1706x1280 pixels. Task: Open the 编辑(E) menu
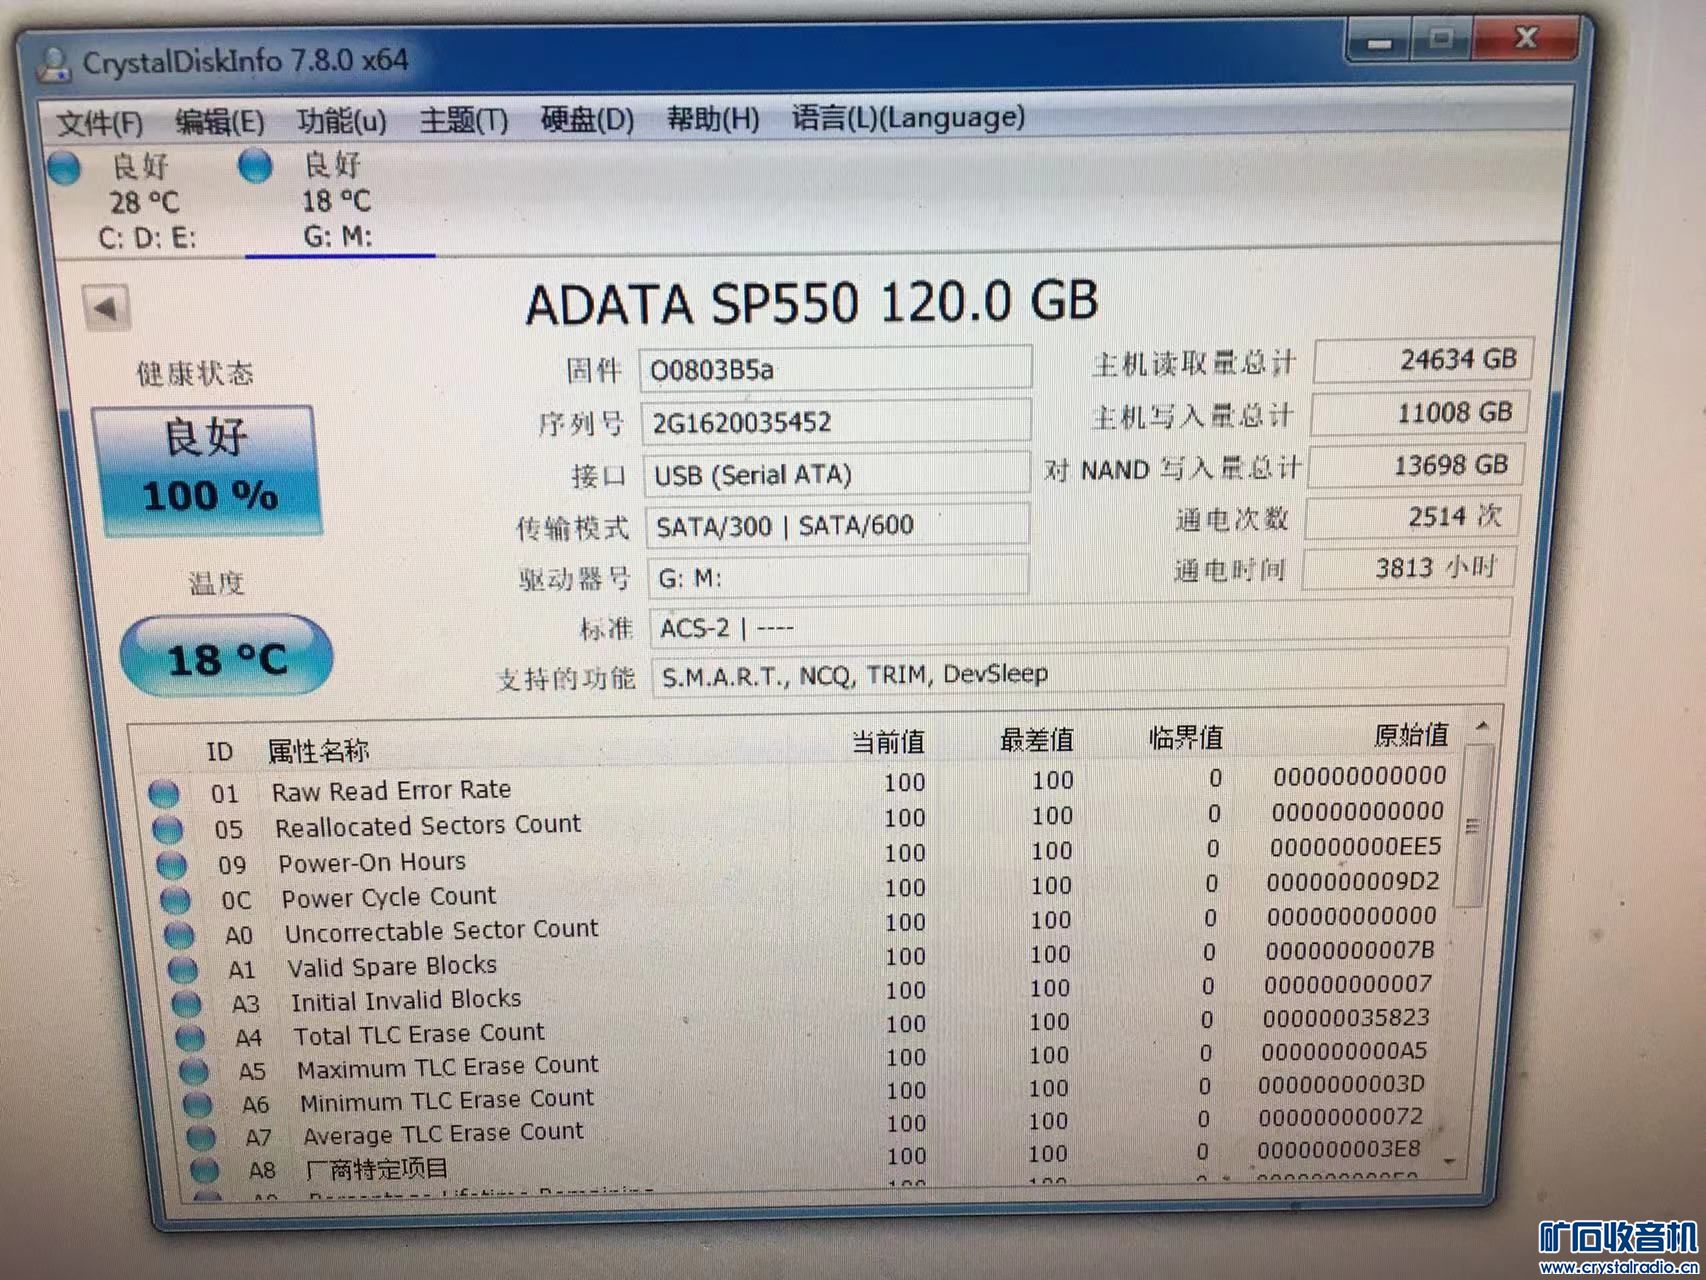click(219, 122)
